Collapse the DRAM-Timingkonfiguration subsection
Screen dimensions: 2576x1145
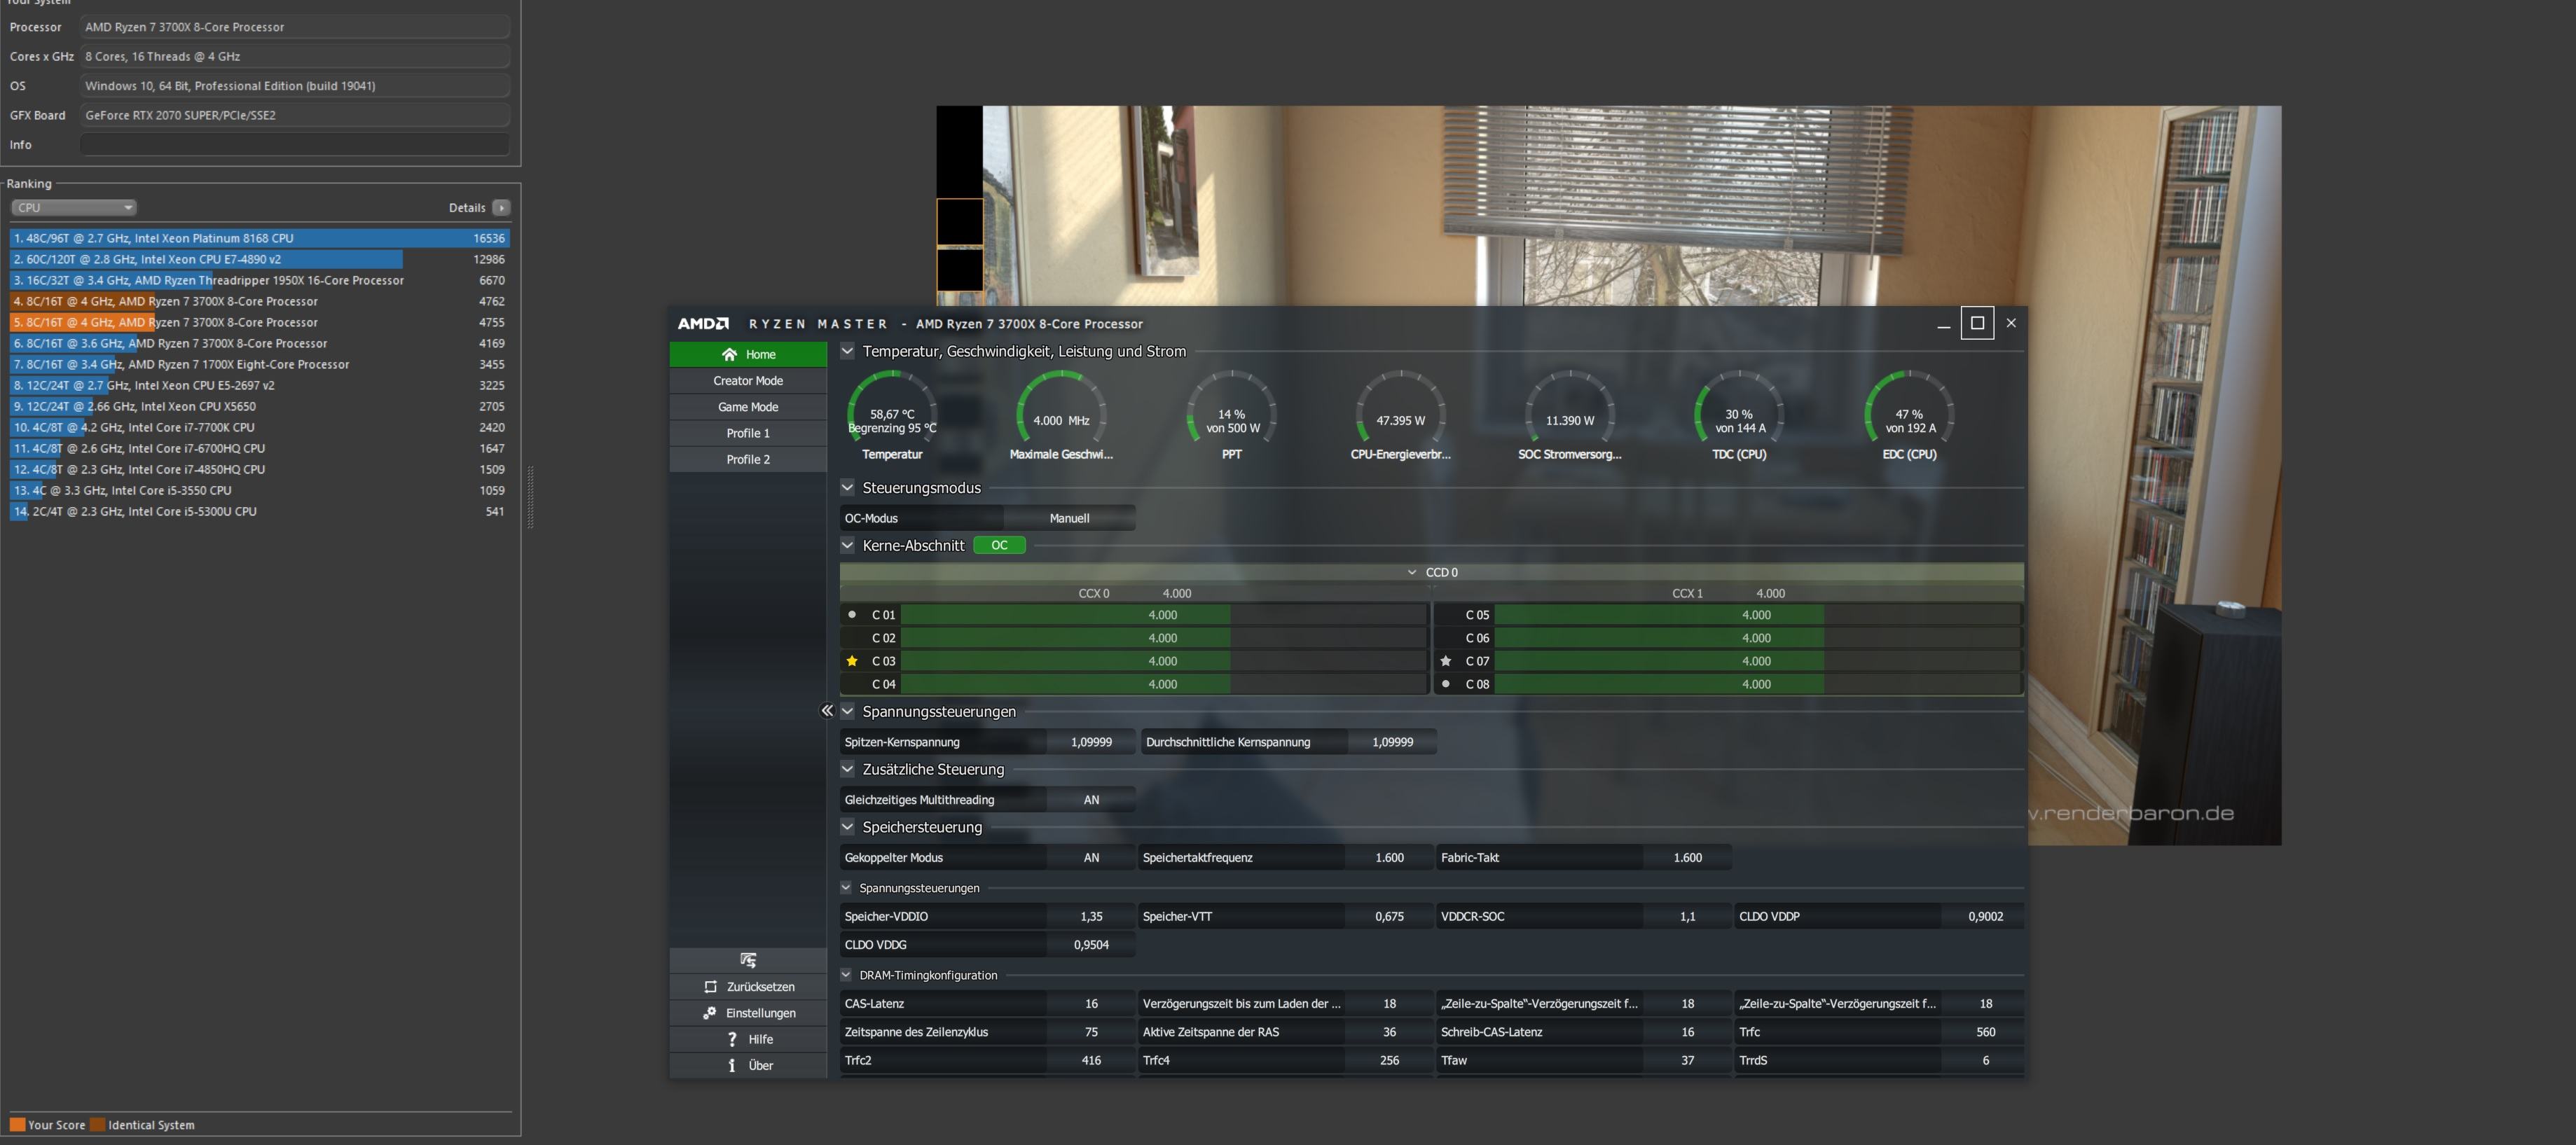click(846, 975)
